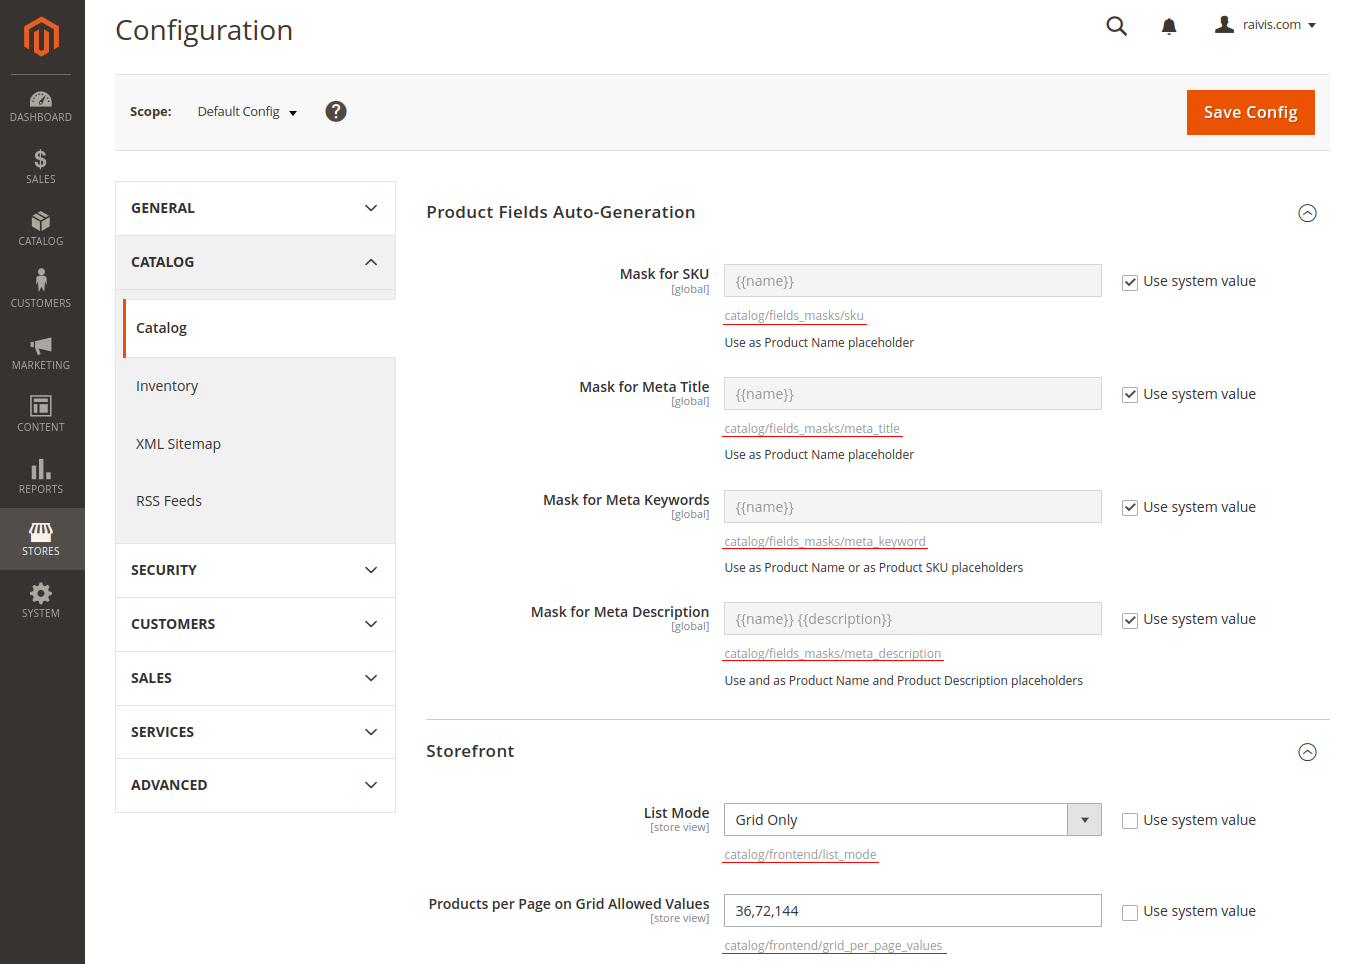Viewport: 1359px width, 964px height.
Task: Collapse the Product Fields Auto-Generation section
Action: click(x=1307, y=213)
